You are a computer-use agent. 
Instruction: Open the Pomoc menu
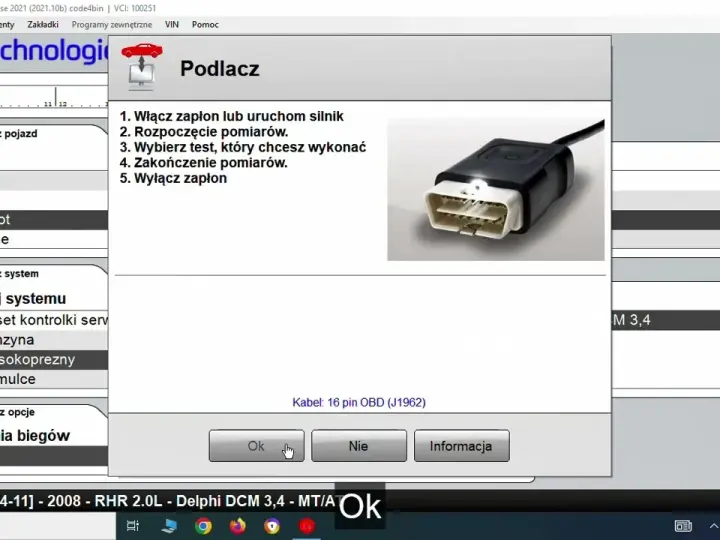(x=205, y=25)
